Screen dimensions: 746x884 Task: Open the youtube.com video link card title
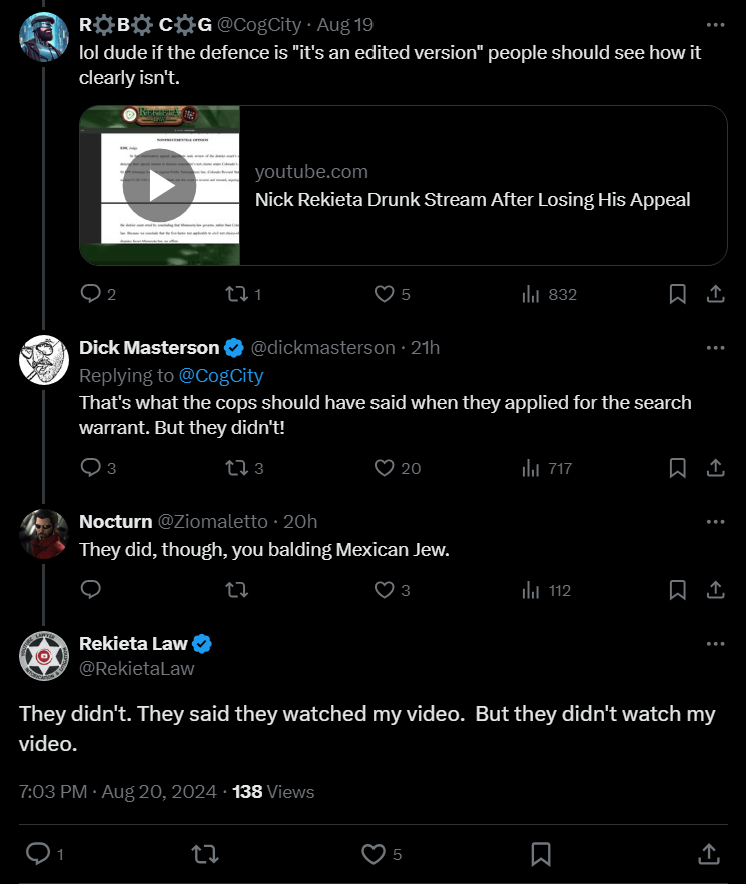[472, 199]
